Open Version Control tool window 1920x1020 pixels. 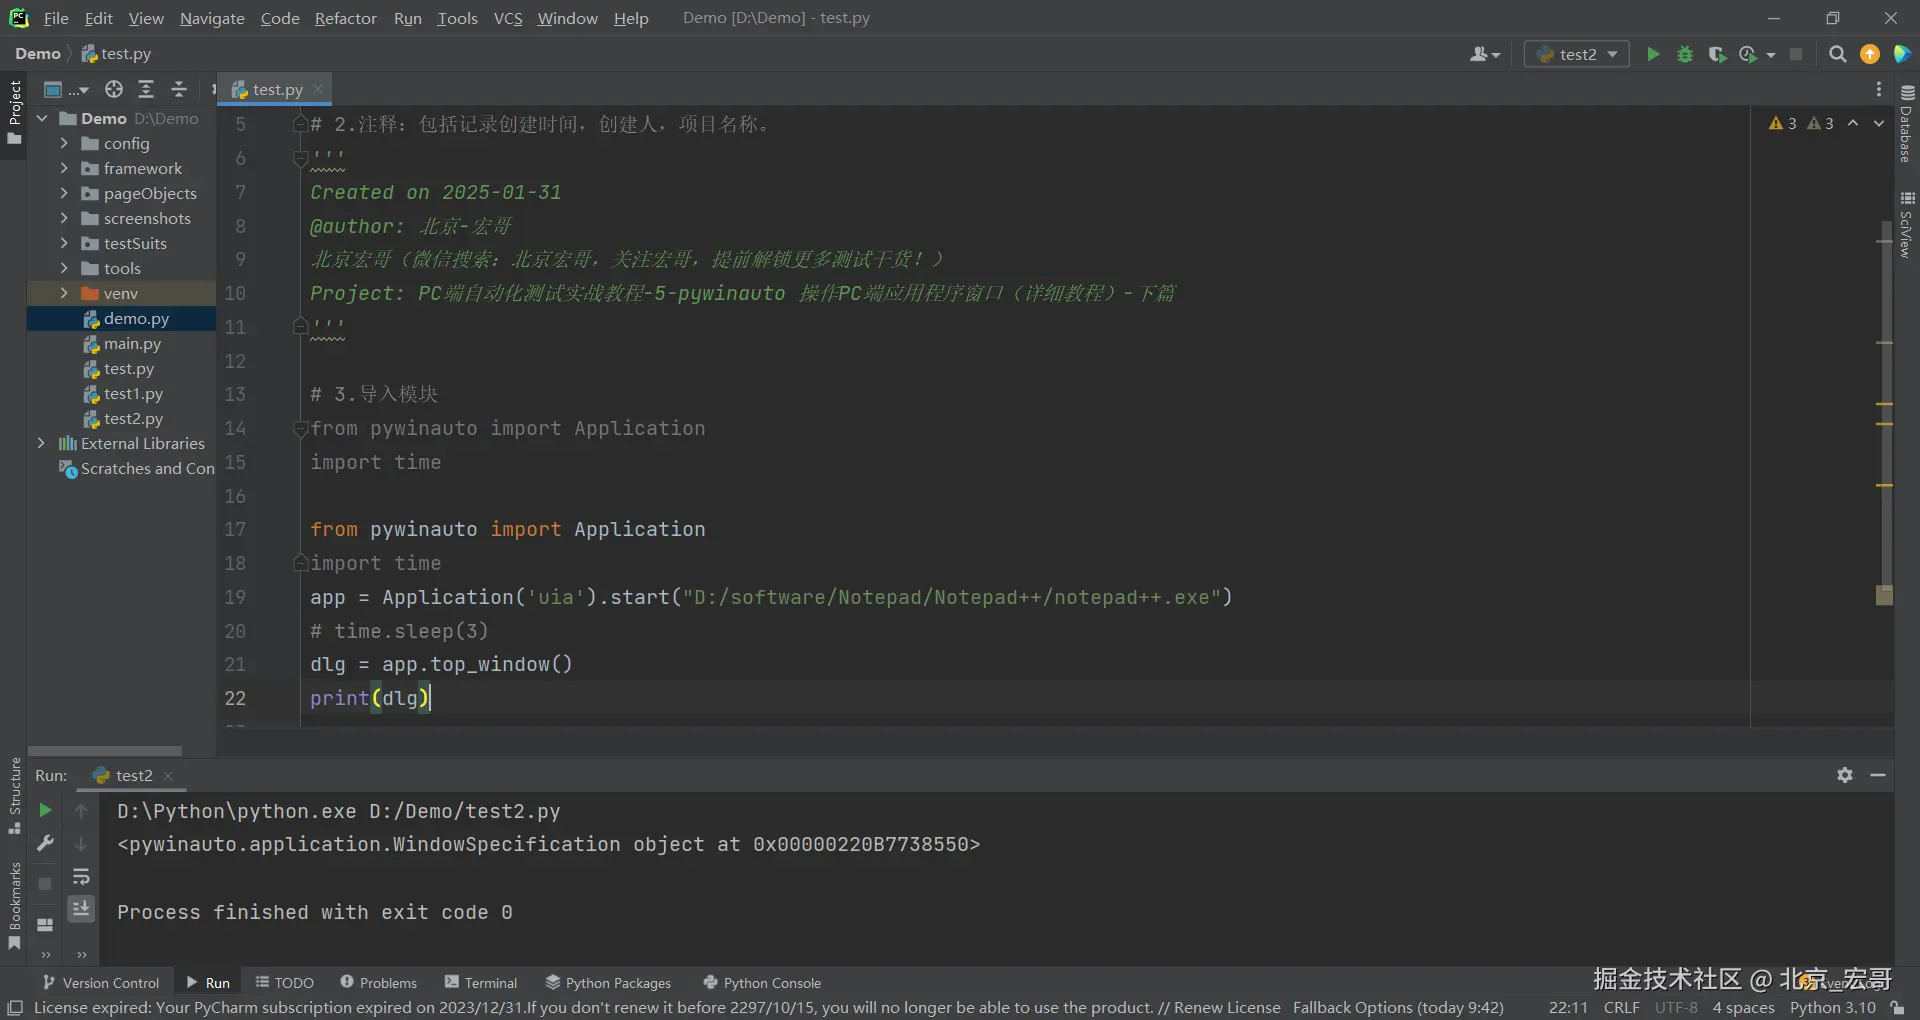coord(100,983)
